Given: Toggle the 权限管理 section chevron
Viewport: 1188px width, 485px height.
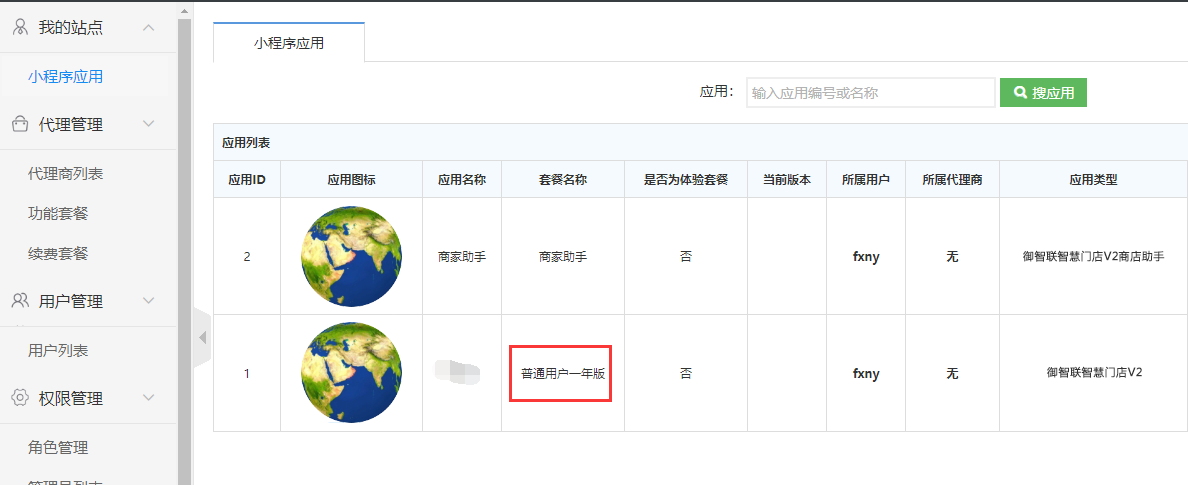Looking at the screenshot, I should pos(149,398).
